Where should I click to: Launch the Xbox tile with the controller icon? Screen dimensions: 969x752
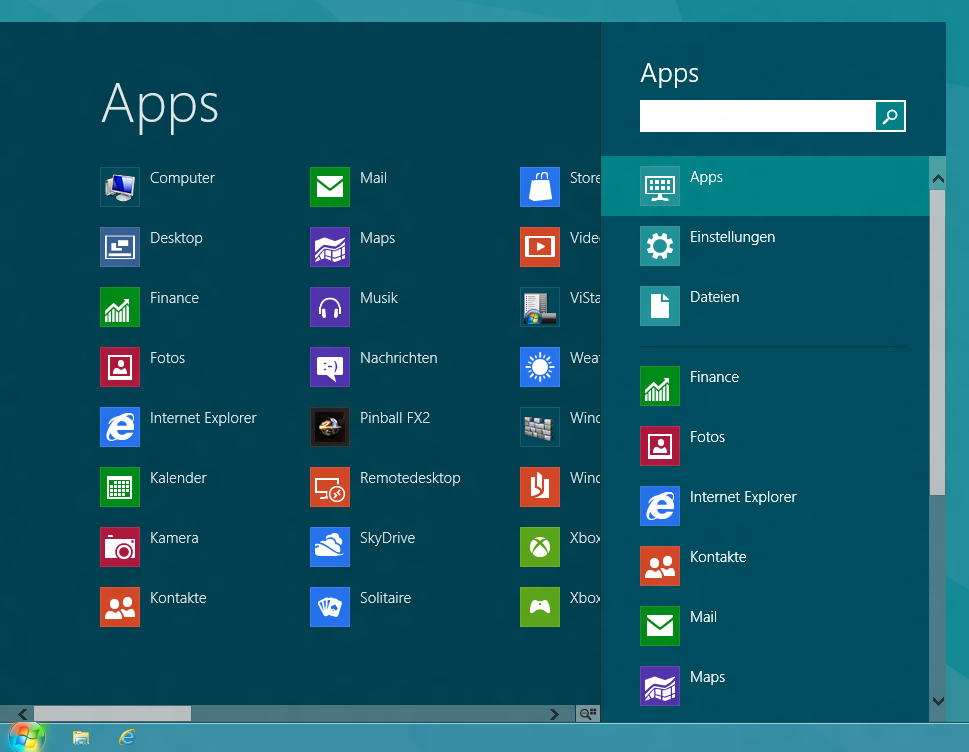click(560, 606)
